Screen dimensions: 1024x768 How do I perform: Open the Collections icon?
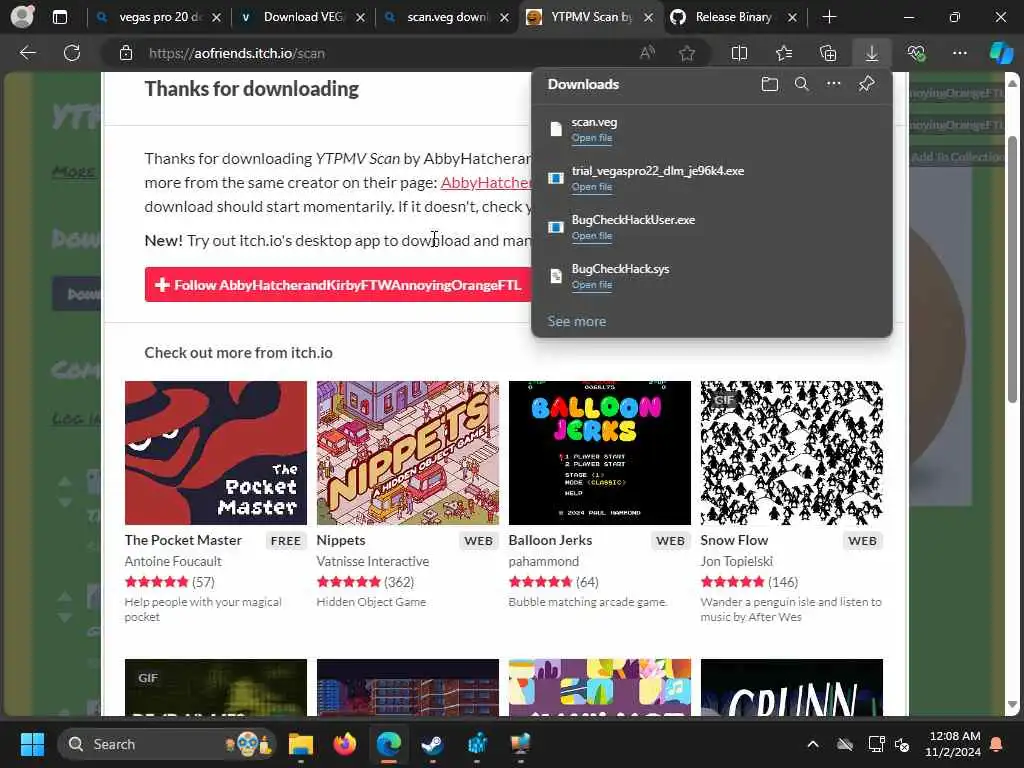tap(828, 54)
